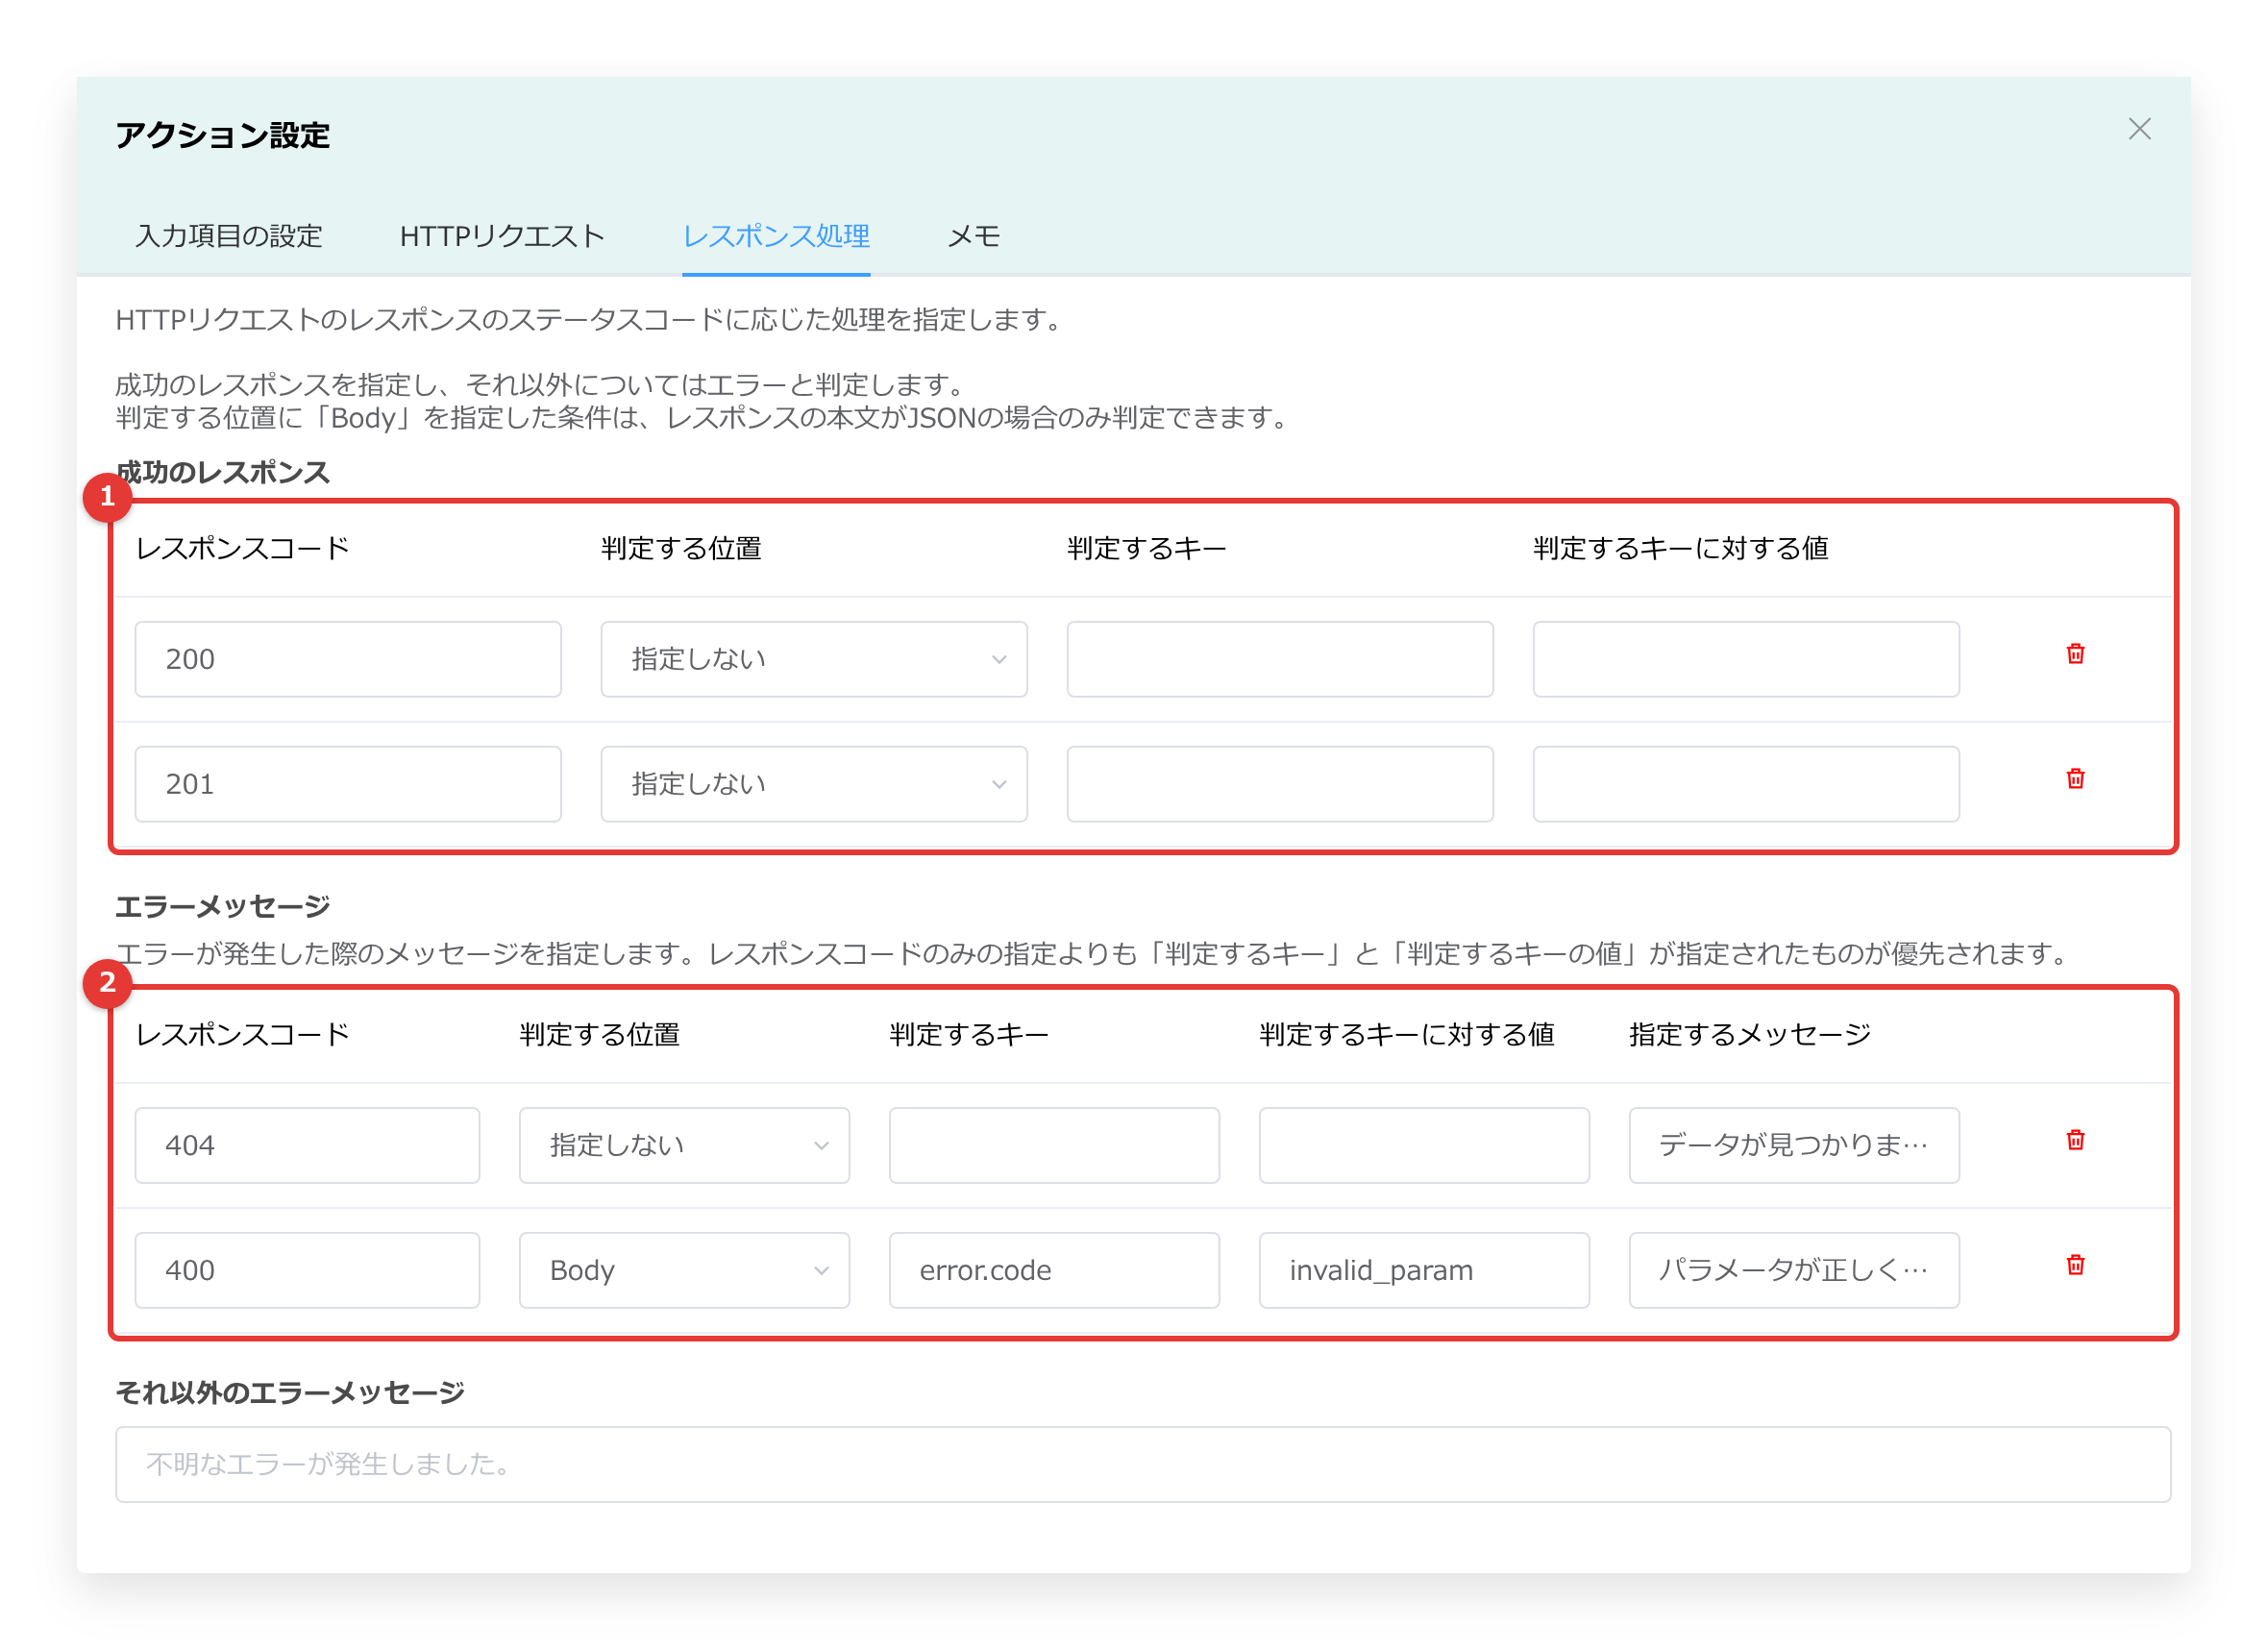Open 判定する位置 dropdown in 201 row
Viewport: 2268px width, 1649px height.
pyautogui.click(x=814, y=784)
